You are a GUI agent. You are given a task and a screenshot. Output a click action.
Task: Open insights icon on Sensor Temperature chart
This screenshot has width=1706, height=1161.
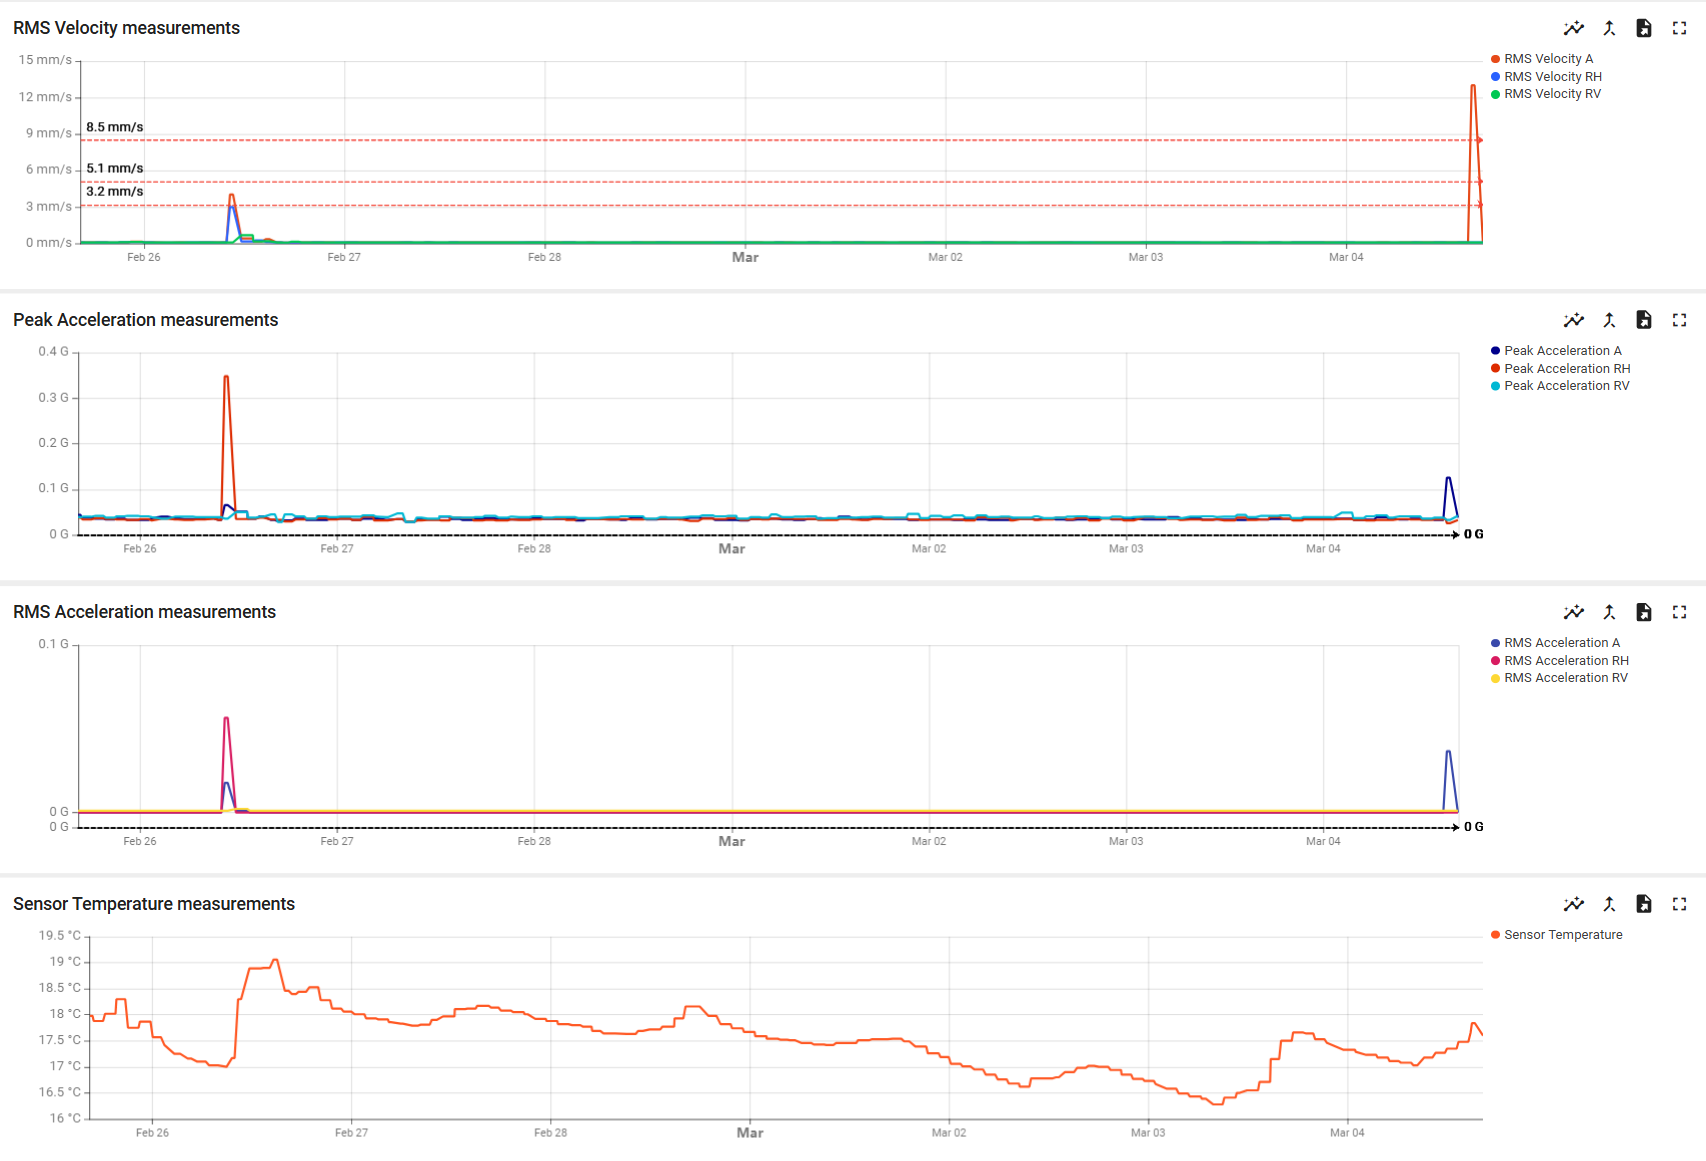1573,904
